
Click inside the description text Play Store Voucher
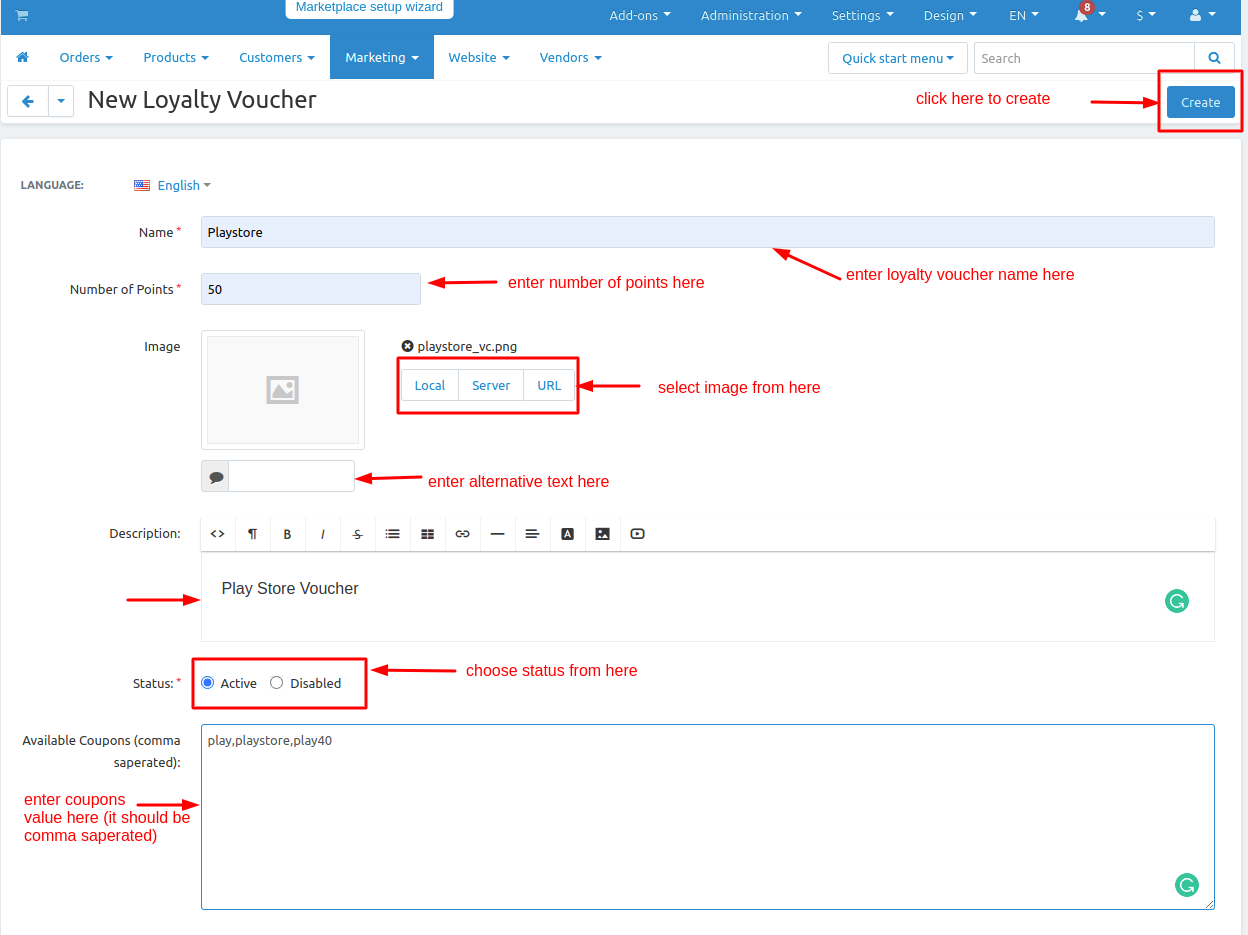(290, 588)
